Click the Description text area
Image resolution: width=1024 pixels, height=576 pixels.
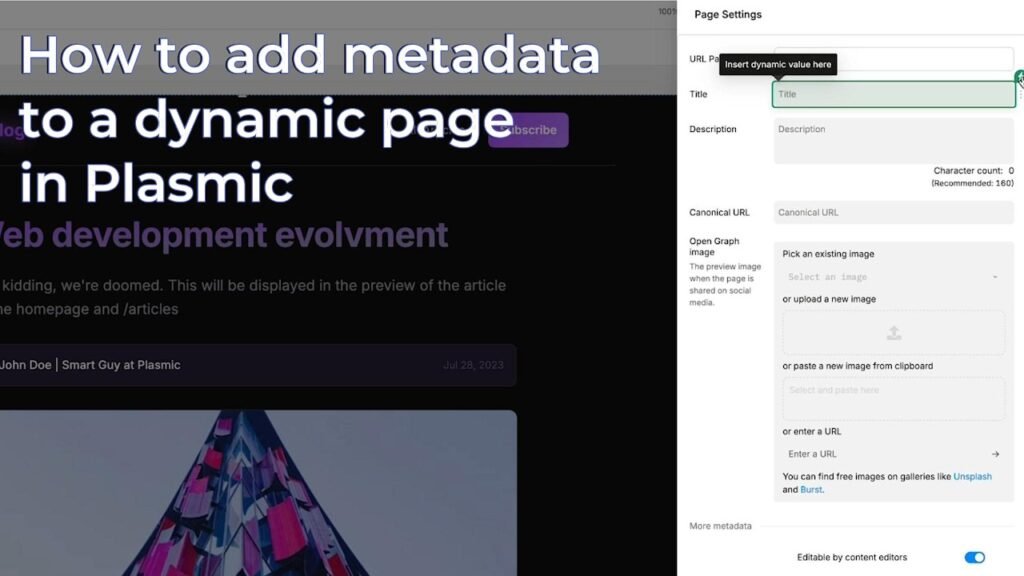click(893, 140)
